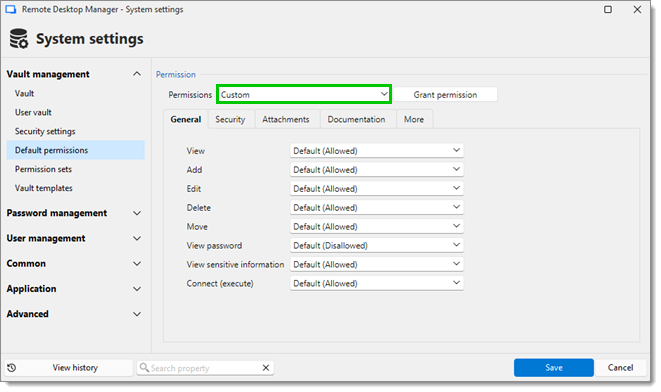
Task: Close the System settings window
Action: click(637, 9)
